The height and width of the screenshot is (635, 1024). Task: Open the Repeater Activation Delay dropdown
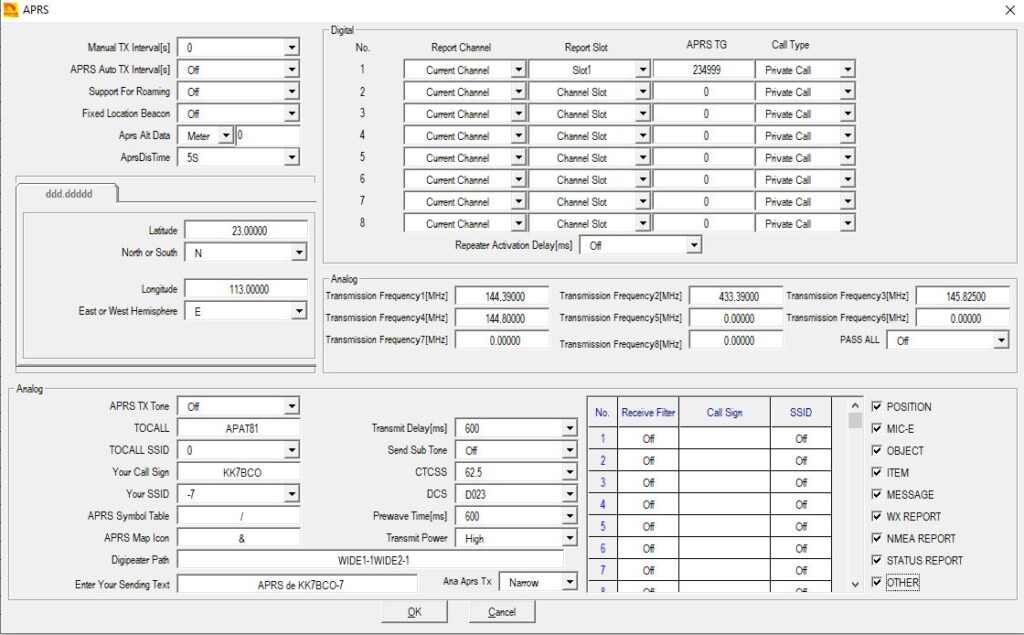coord(693,245)
